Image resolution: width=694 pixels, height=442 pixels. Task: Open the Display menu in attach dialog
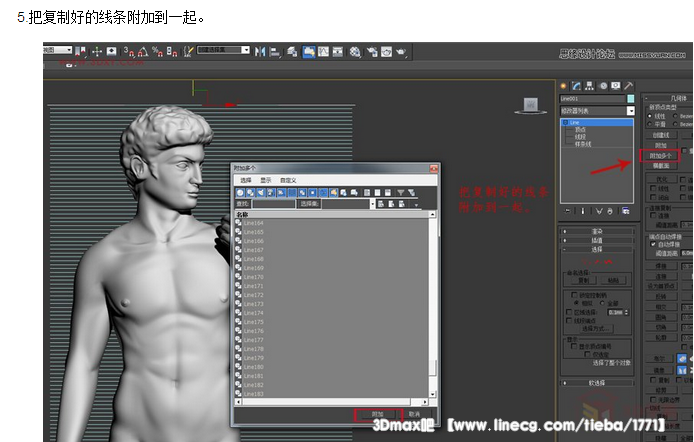(x=265, y=180)
